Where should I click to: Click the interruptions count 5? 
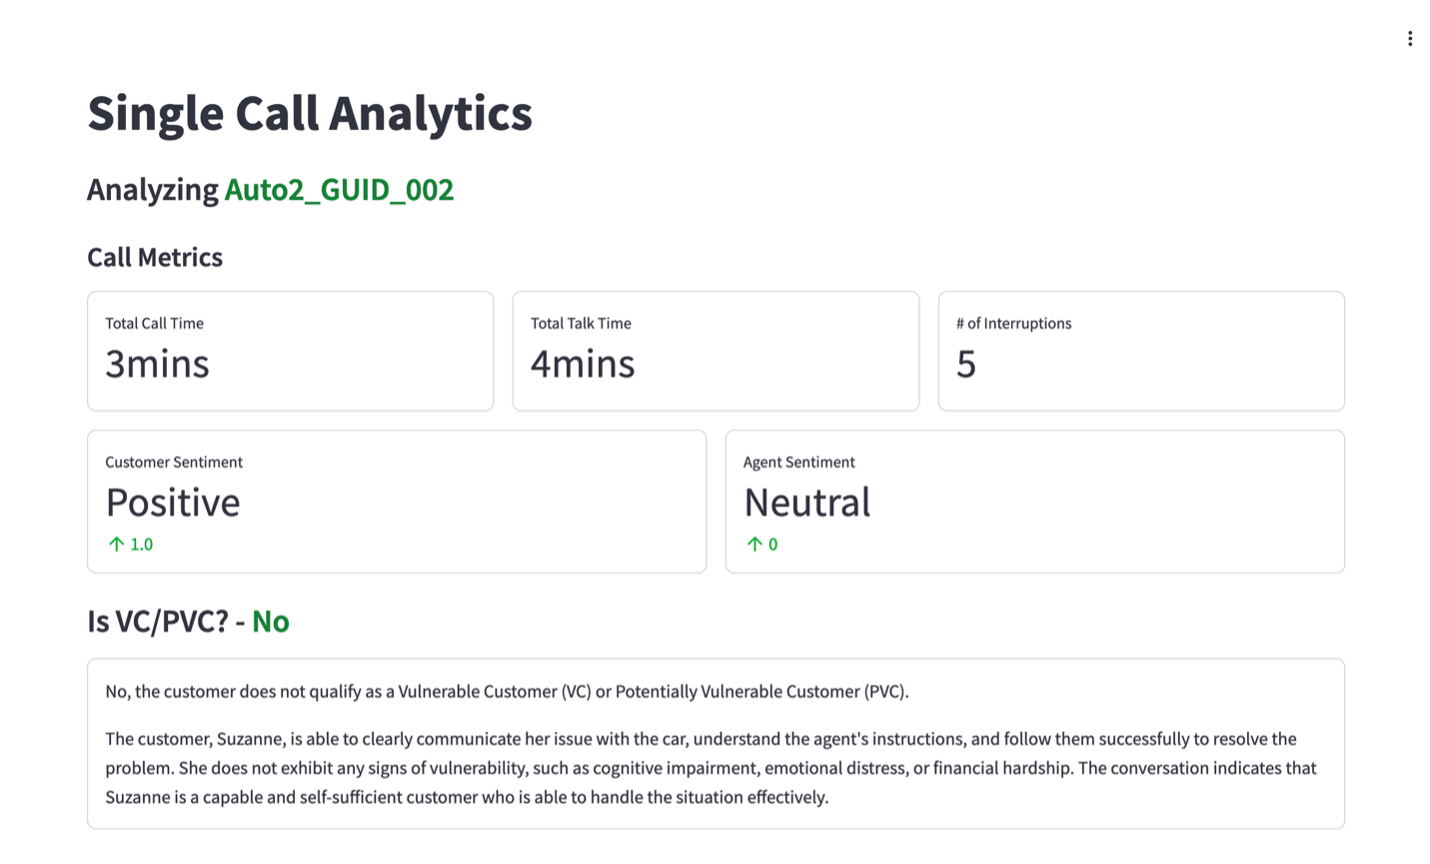[966, 364]
